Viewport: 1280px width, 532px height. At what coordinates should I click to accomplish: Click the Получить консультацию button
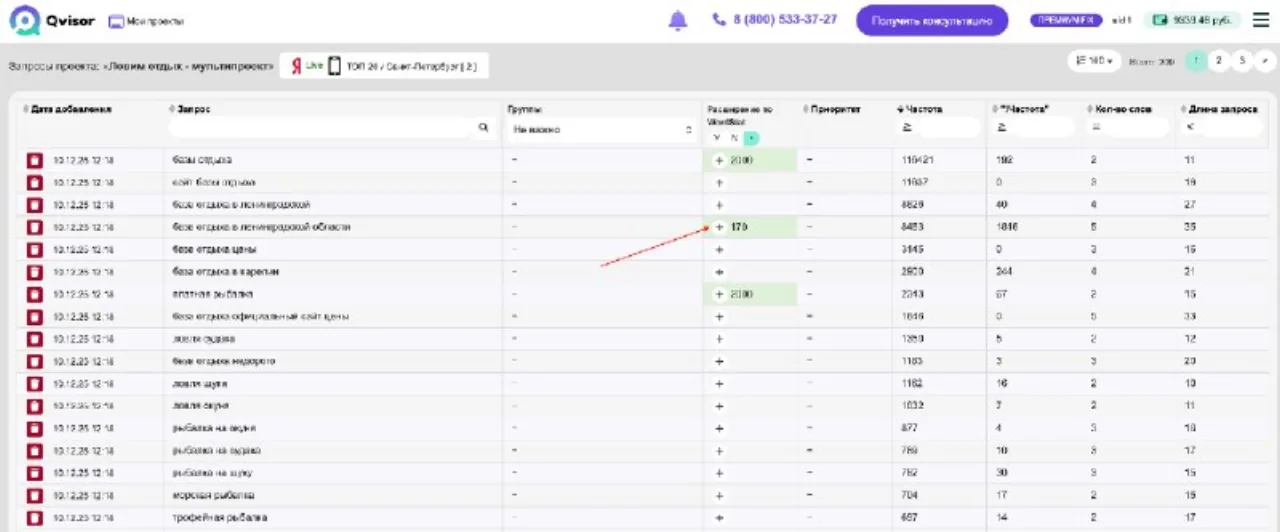point(932,20)
